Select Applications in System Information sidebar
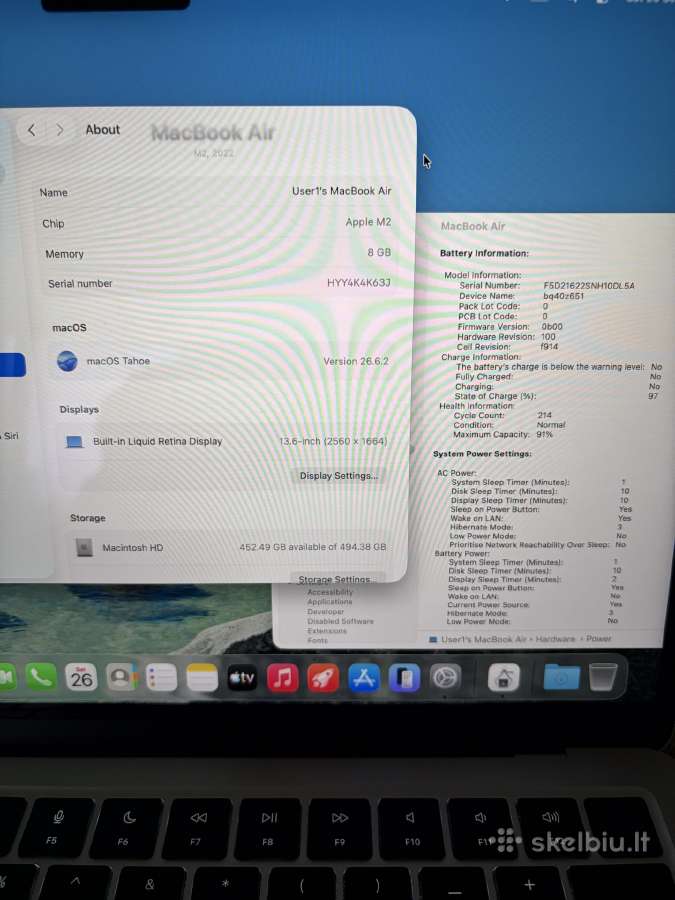675x900 pixels. 329,602
